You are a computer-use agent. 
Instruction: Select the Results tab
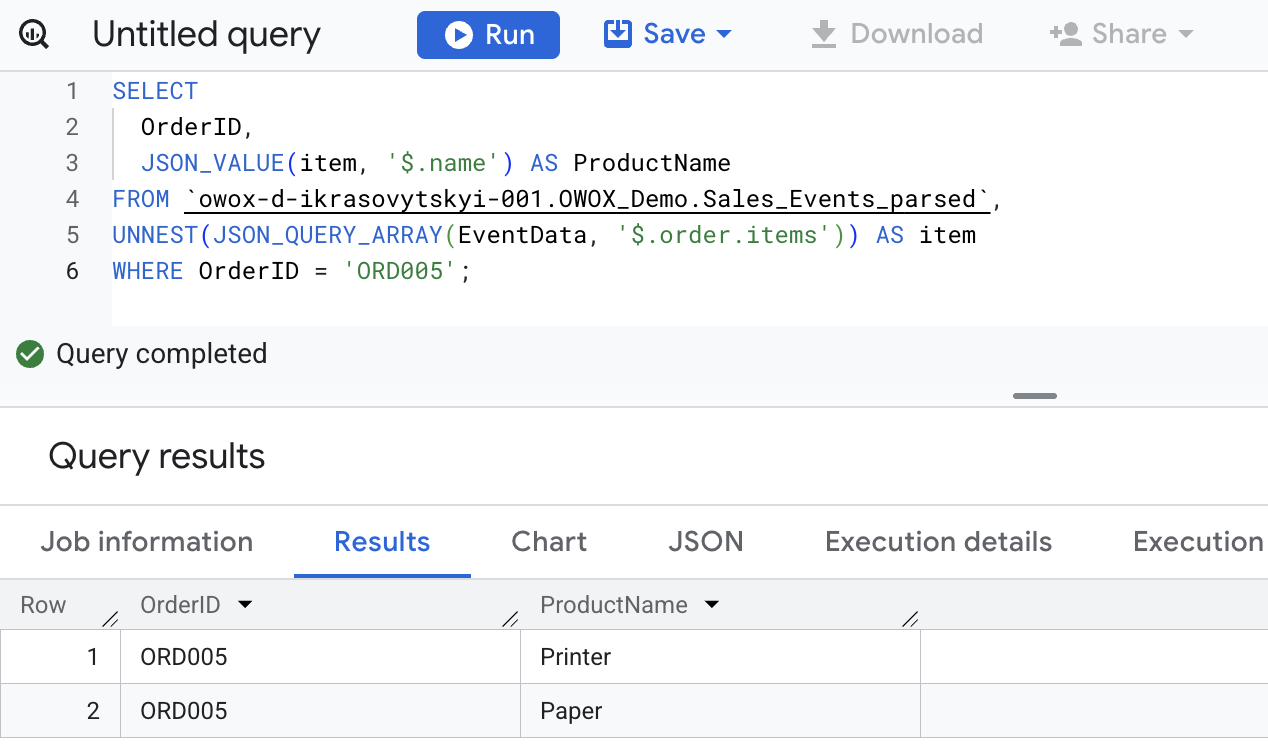point(382,542)
